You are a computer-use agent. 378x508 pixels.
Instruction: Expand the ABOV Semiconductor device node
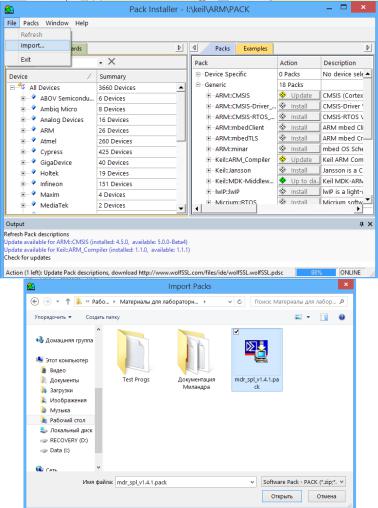click(23, 98)
